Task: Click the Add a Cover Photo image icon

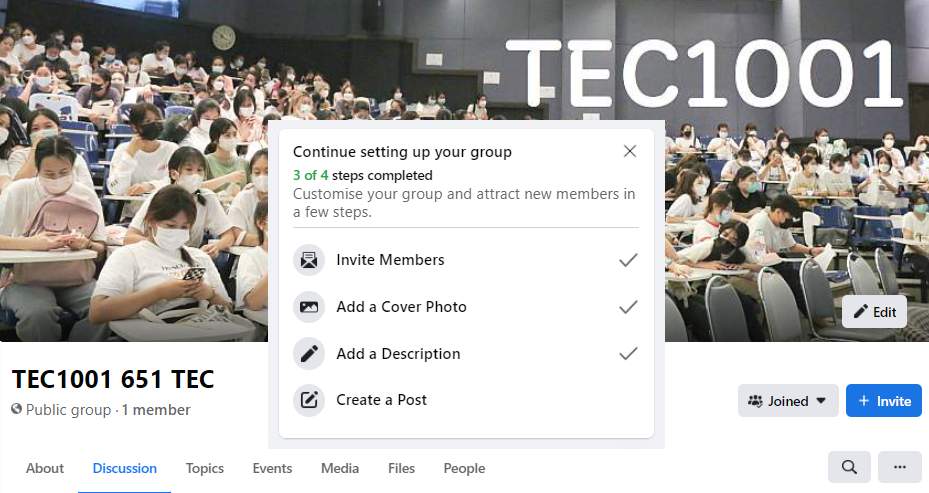Action: point(310,307)
